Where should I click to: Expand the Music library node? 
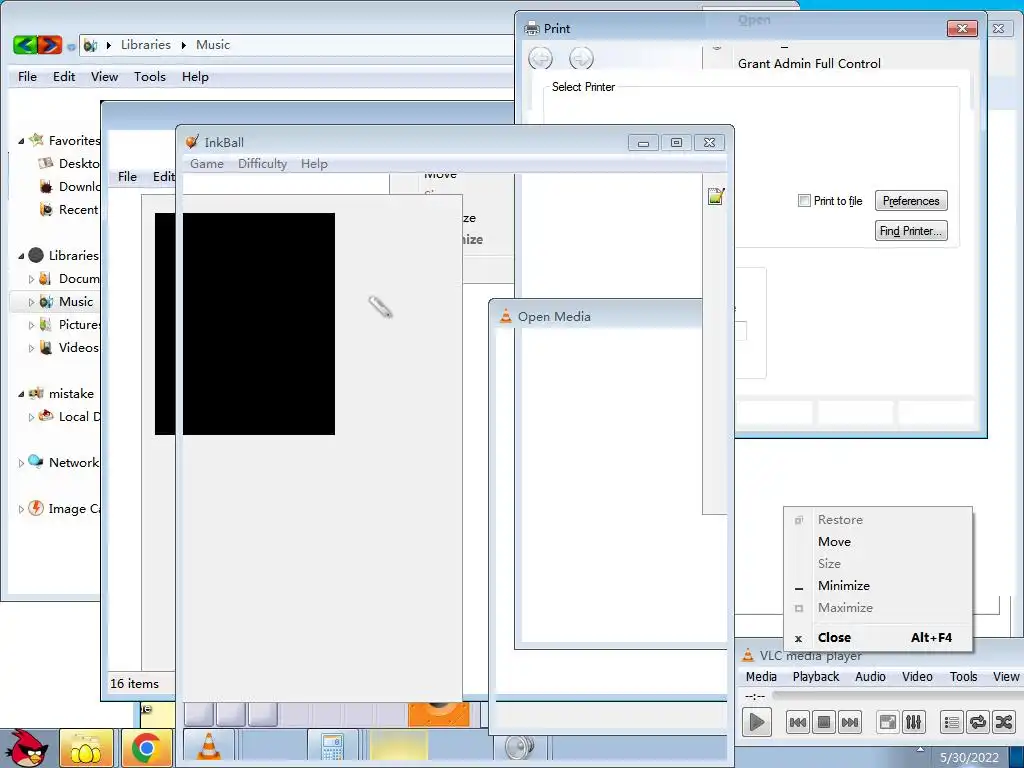pyautogui.click(x=31, y=302)
